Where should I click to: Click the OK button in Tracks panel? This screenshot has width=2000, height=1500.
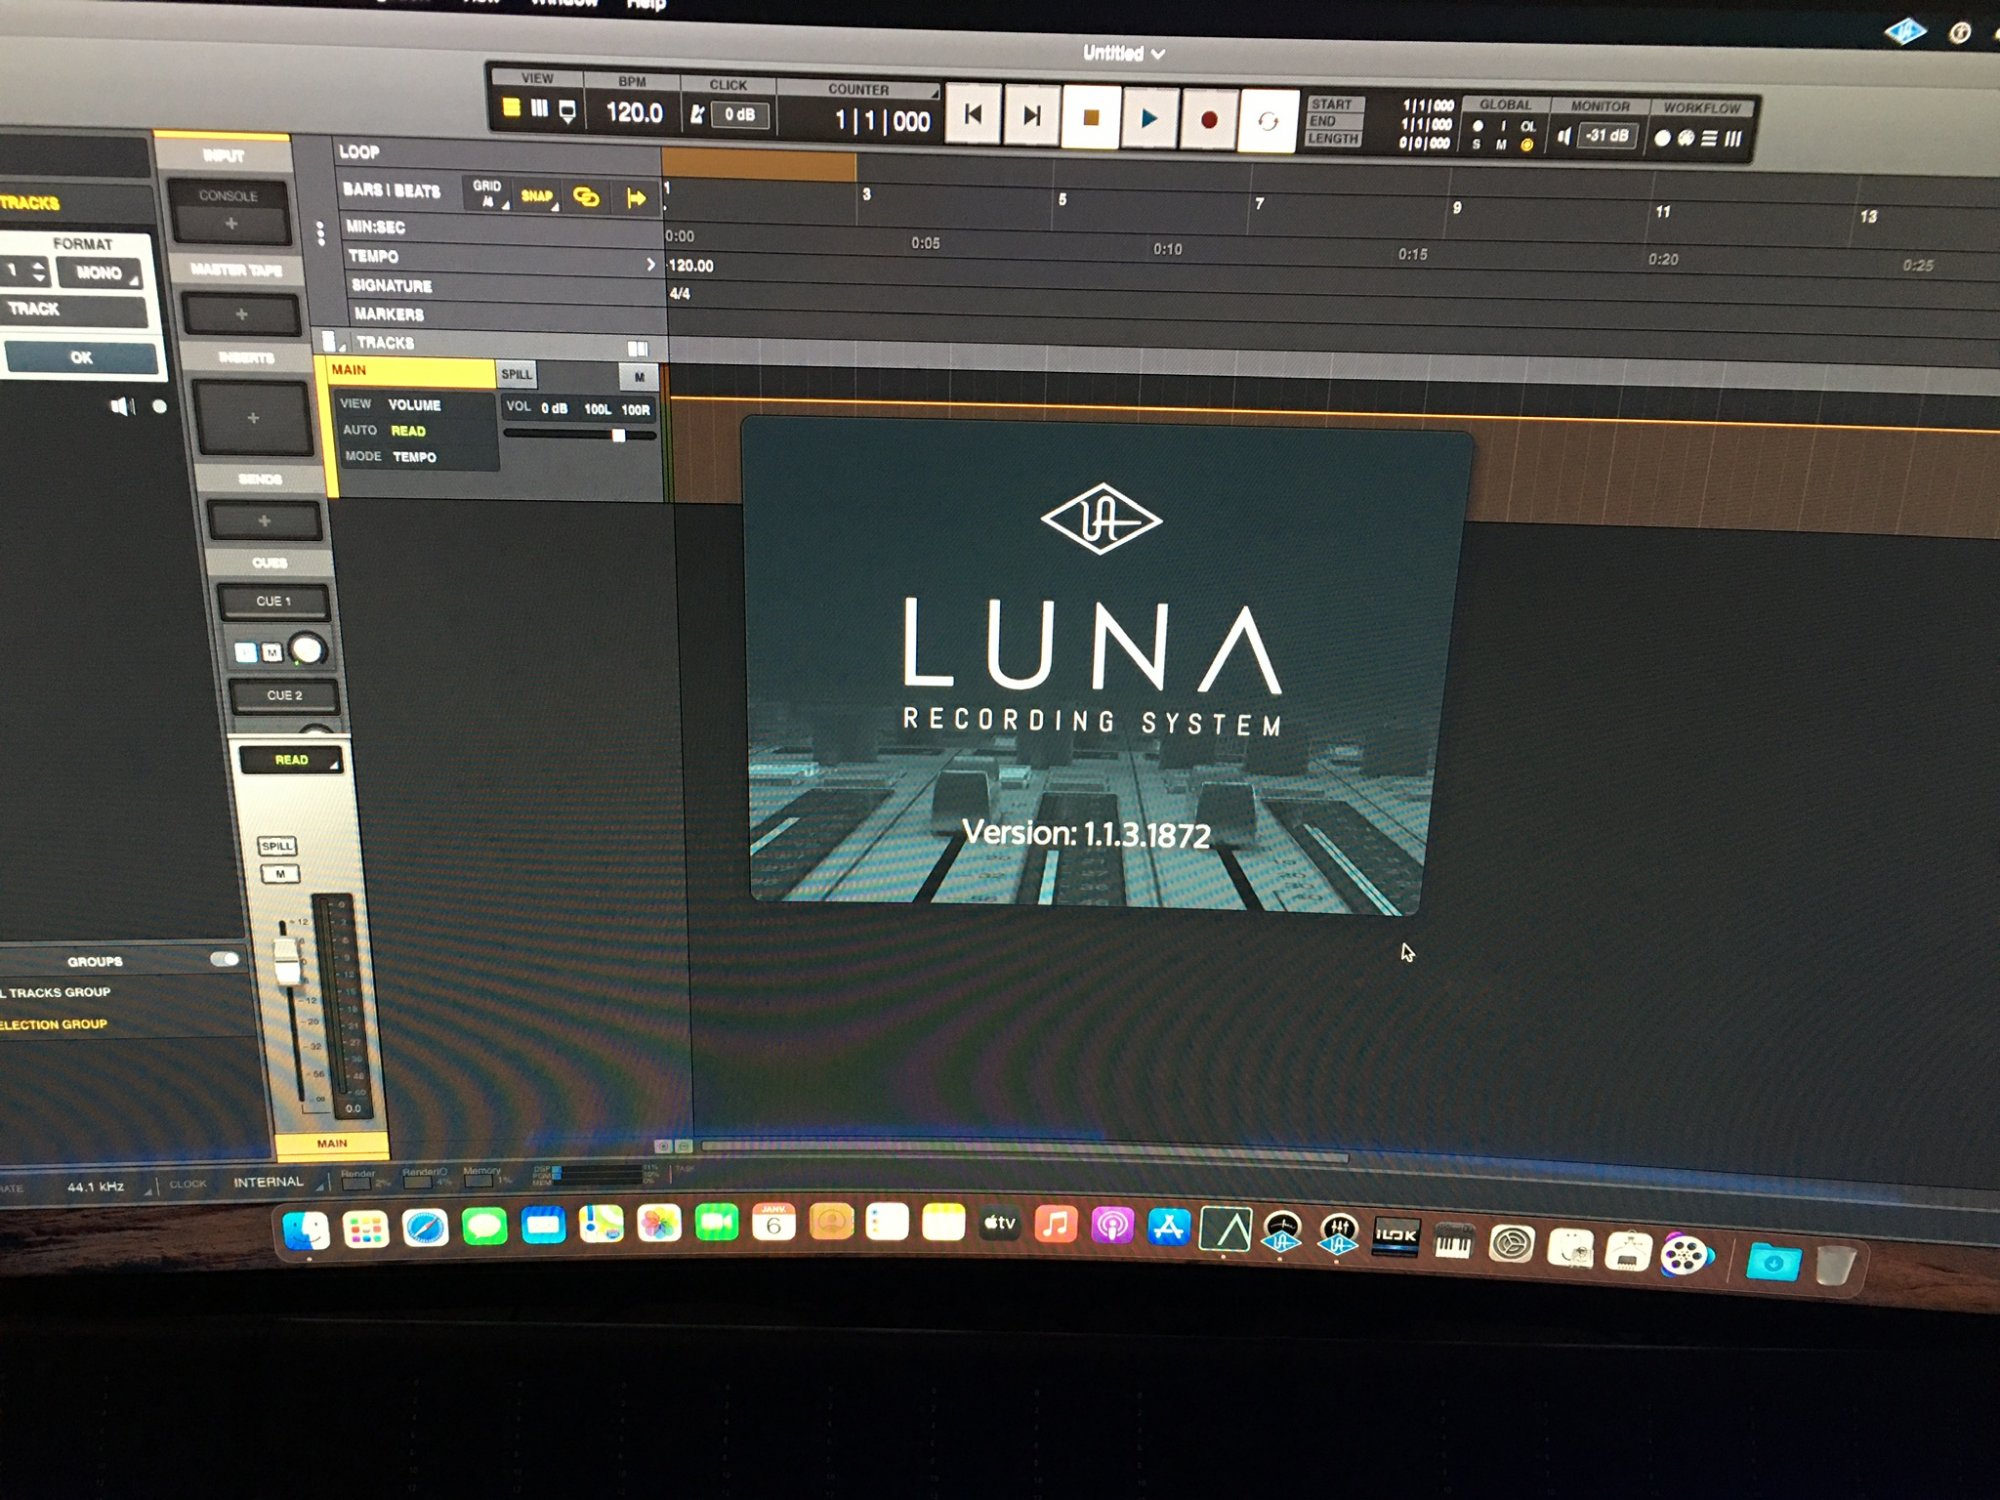81,357
